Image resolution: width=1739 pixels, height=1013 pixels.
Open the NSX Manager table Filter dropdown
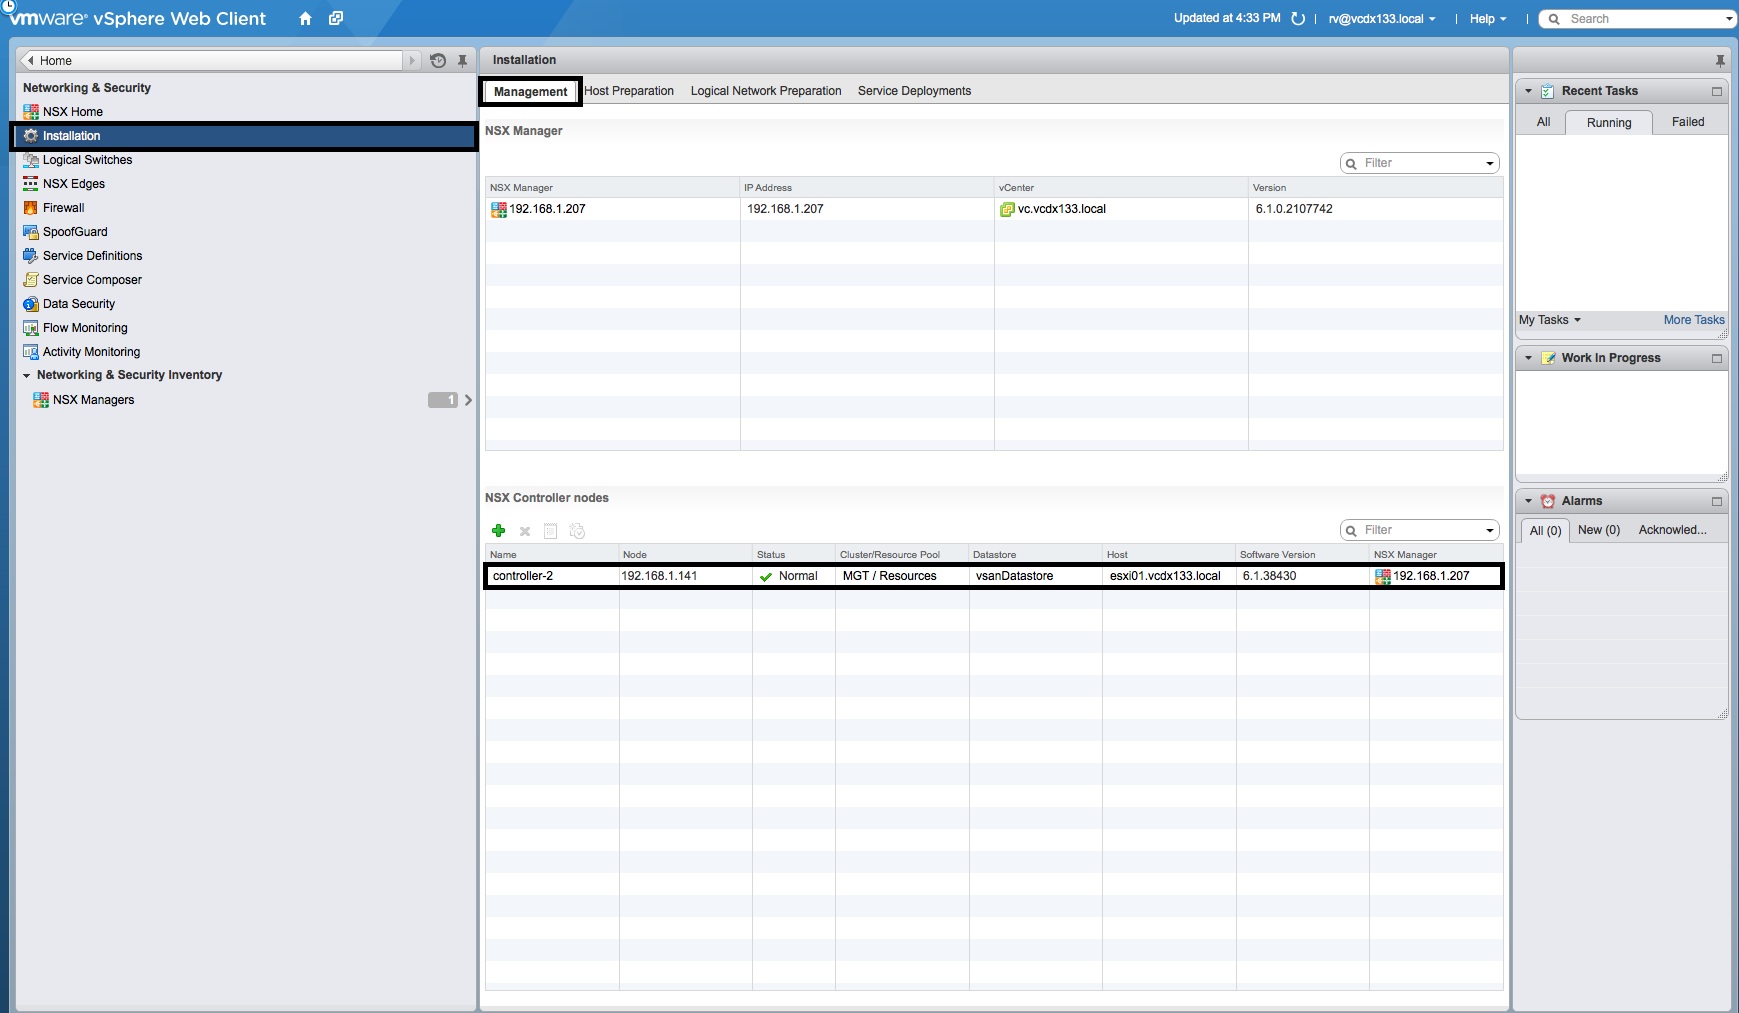[1489, 162]
